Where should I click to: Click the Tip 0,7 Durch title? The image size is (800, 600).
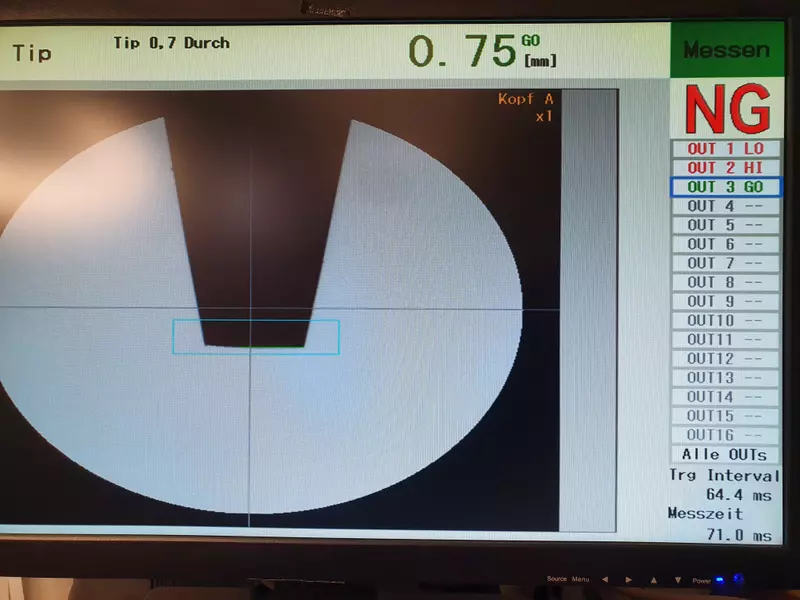171,43
